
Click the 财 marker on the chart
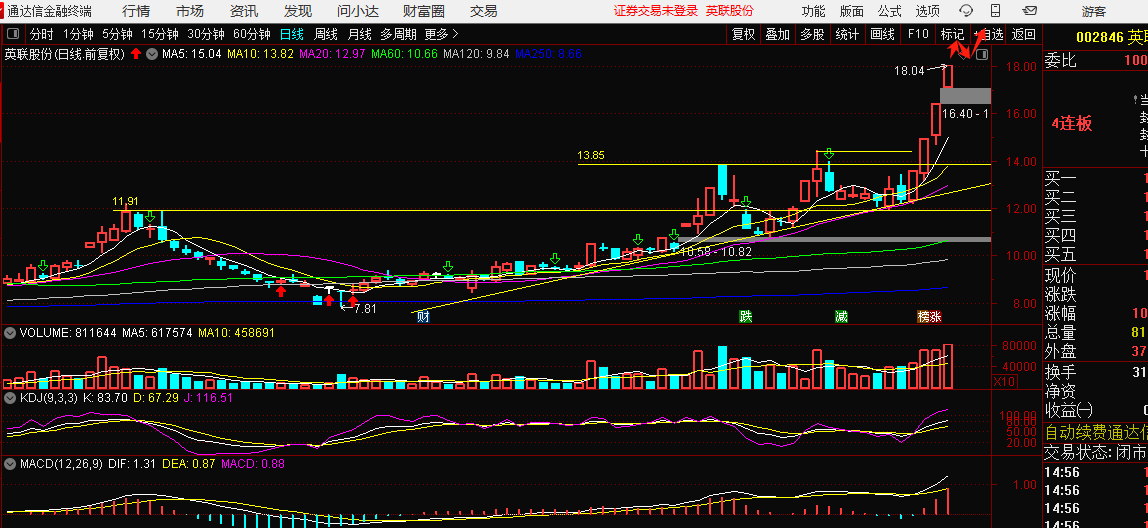[422, 316]
